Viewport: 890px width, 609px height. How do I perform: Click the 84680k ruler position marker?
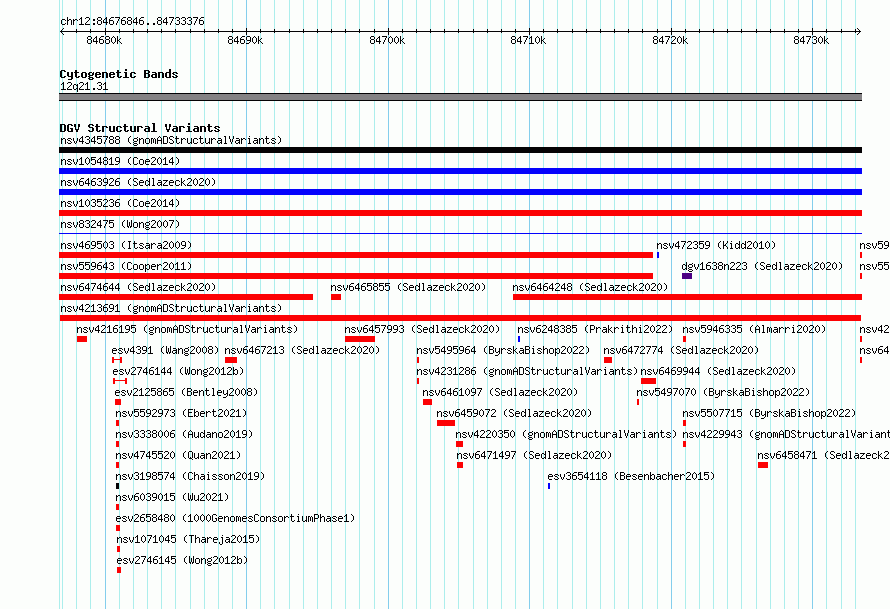104,40
